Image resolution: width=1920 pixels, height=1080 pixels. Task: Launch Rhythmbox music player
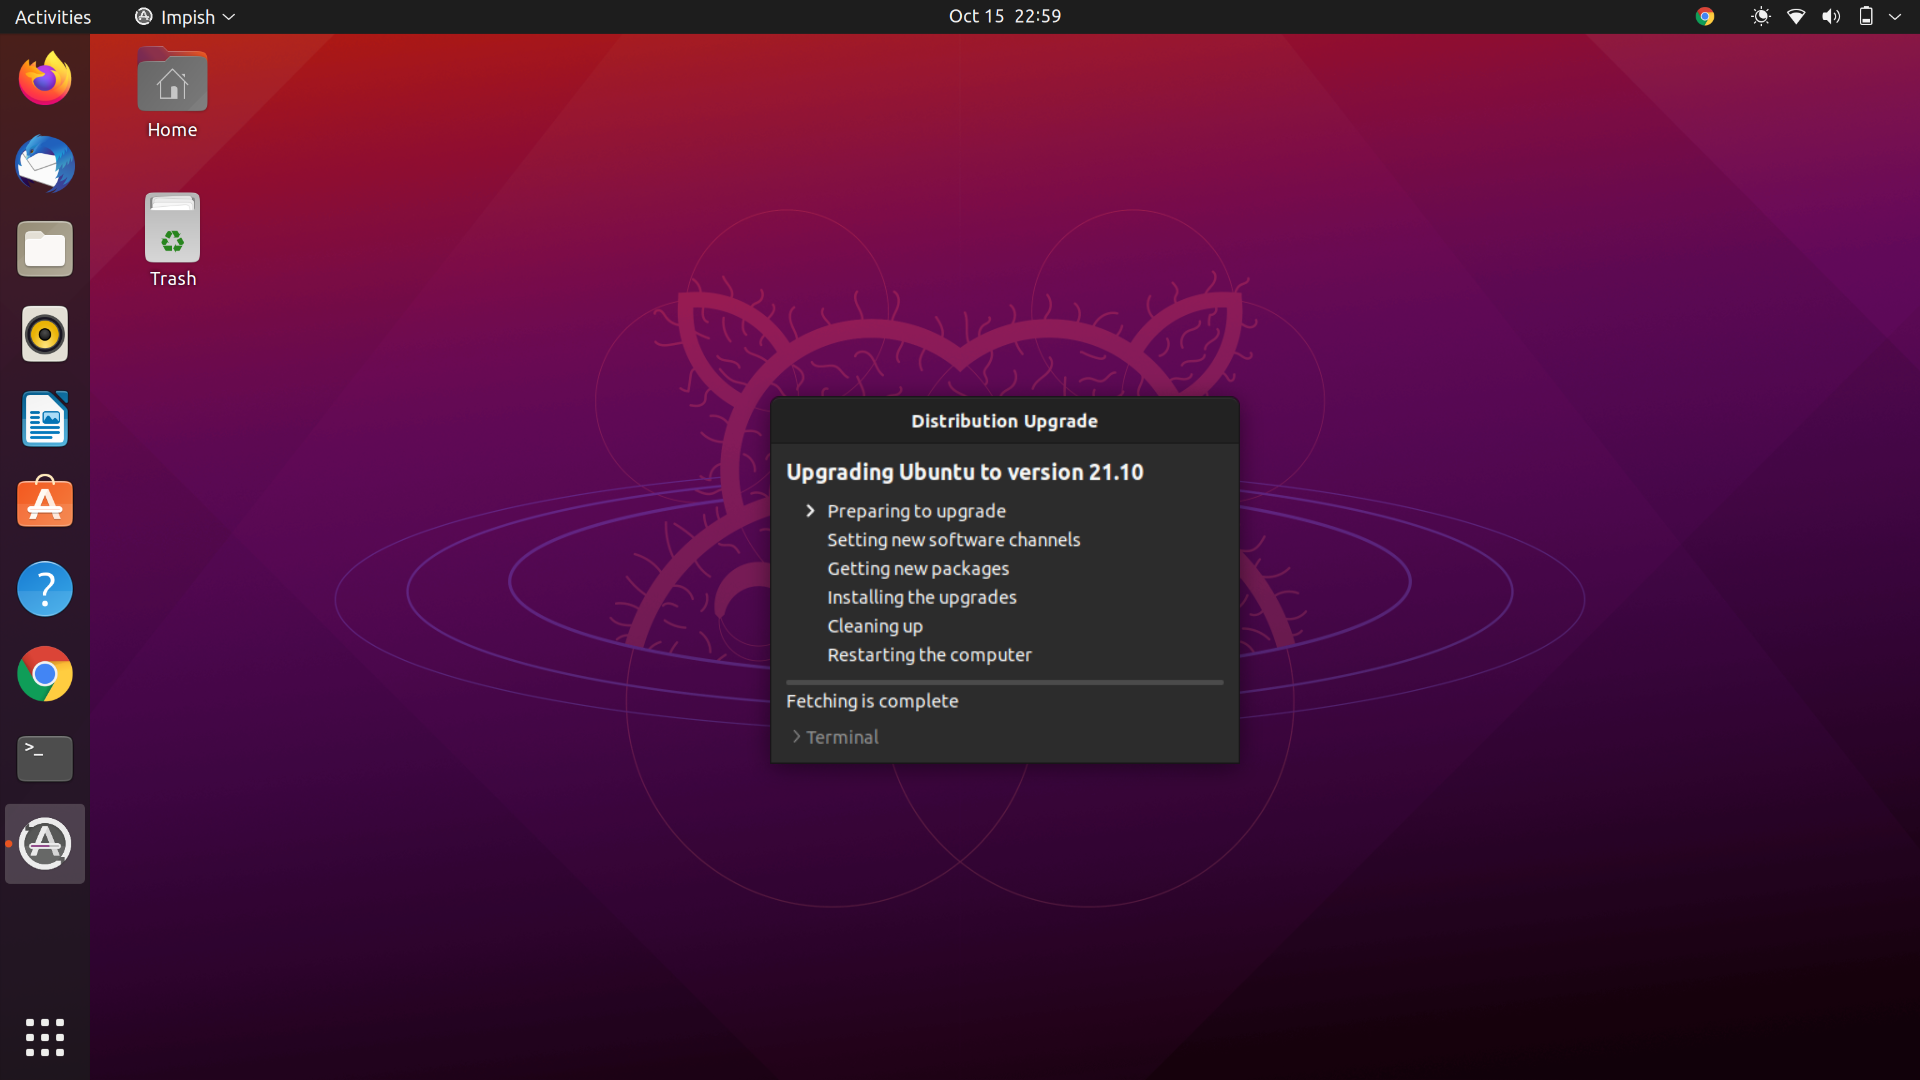pos(45,334)
